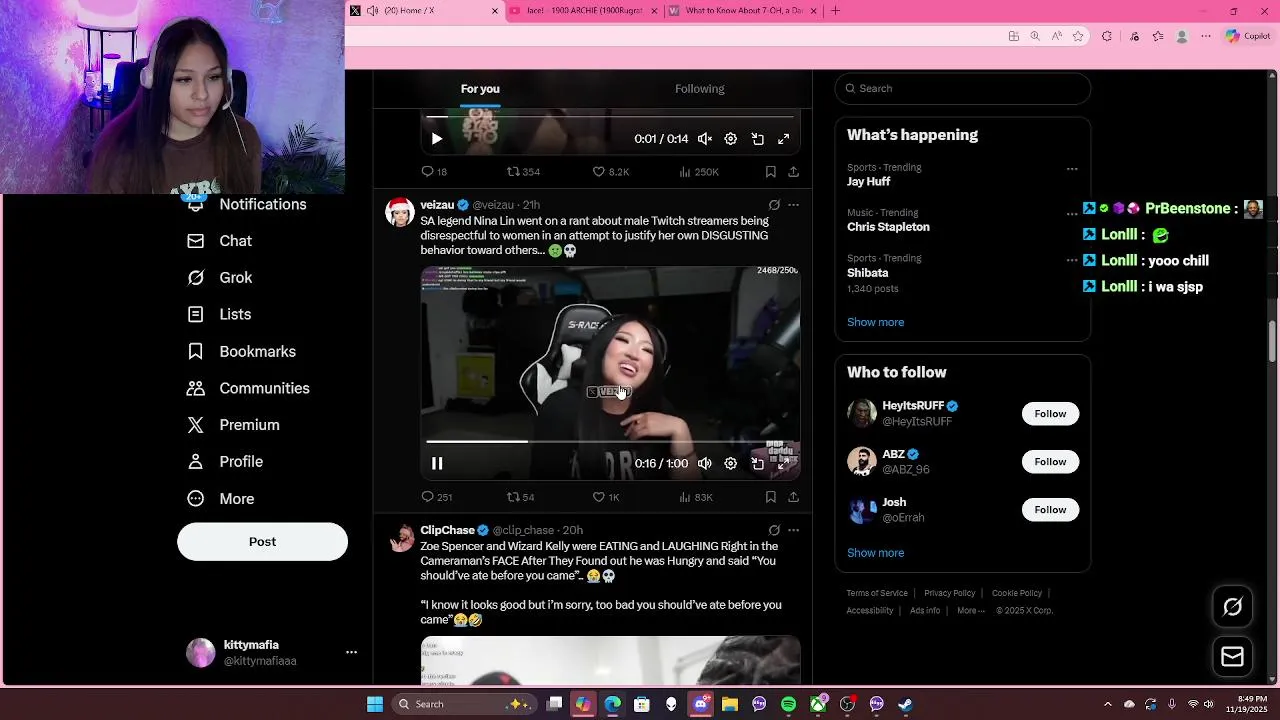Viewport: 1280px width, 720px height.
Task: Open Premium in the sidebar
Action: 234,425
